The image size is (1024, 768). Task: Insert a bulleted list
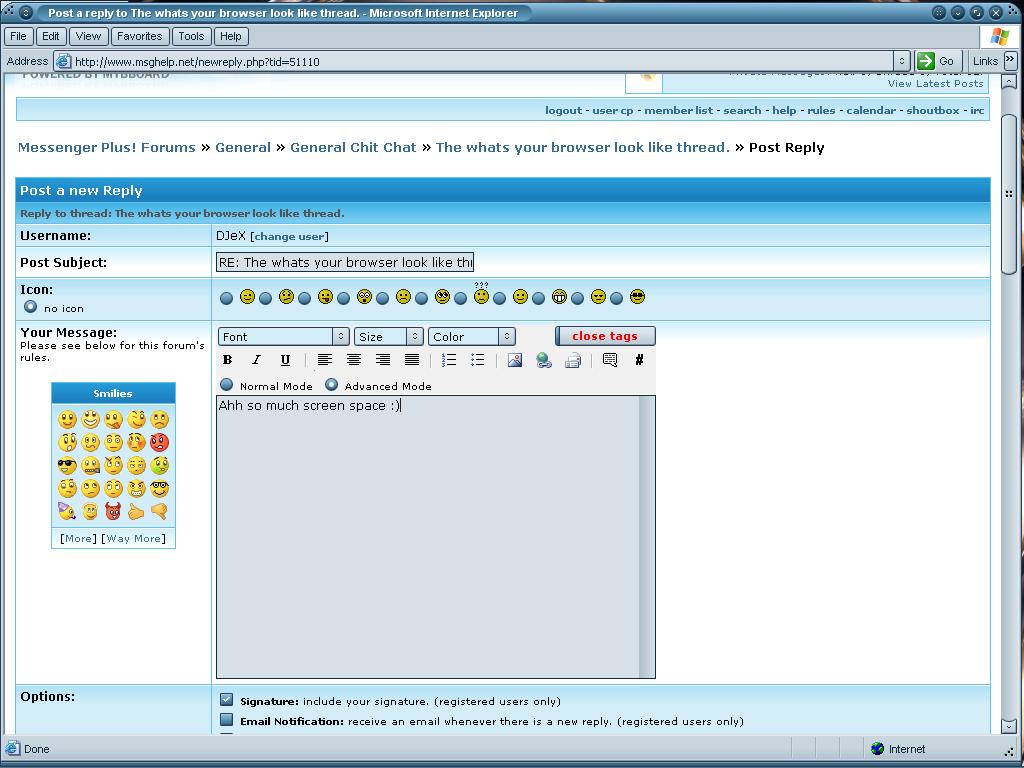click(477, 360)
